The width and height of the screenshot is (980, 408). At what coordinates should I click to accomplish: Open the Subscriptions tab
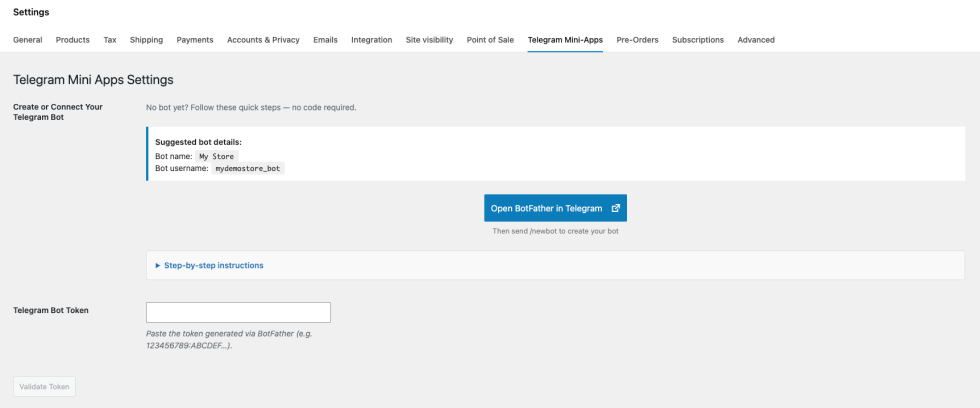click(x=698, y=40)
